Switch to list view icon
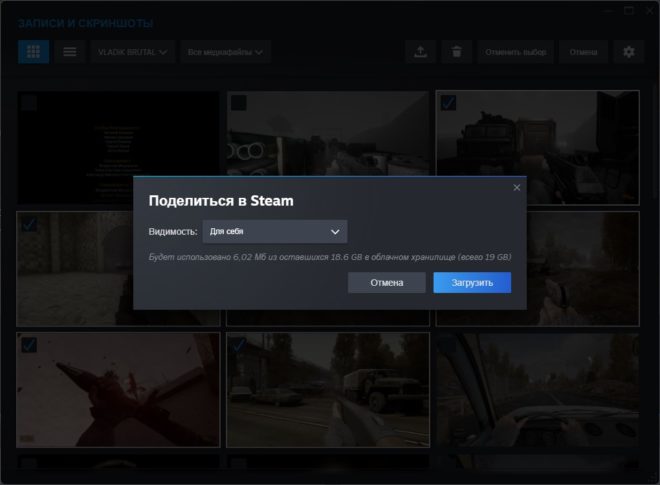The height and width of the screenshot is (485, 660). 70,52
